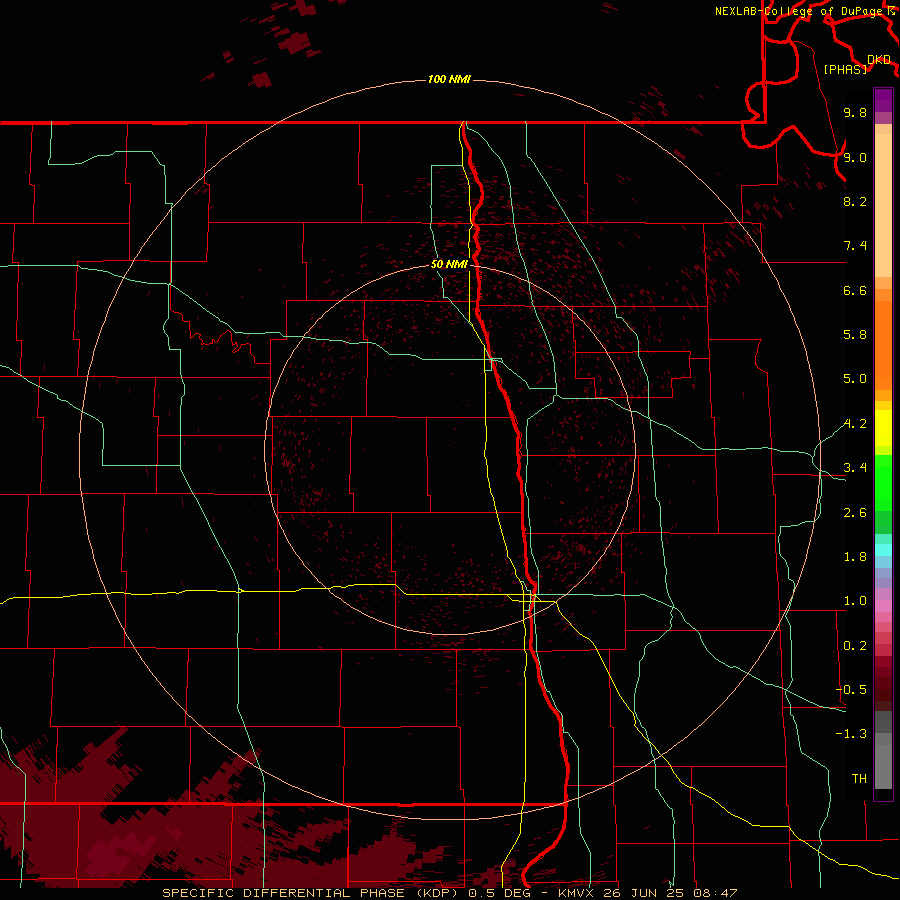Click the 2.6 scale value
The height and width of the screenshot is (900, 900).
[855, 513]
